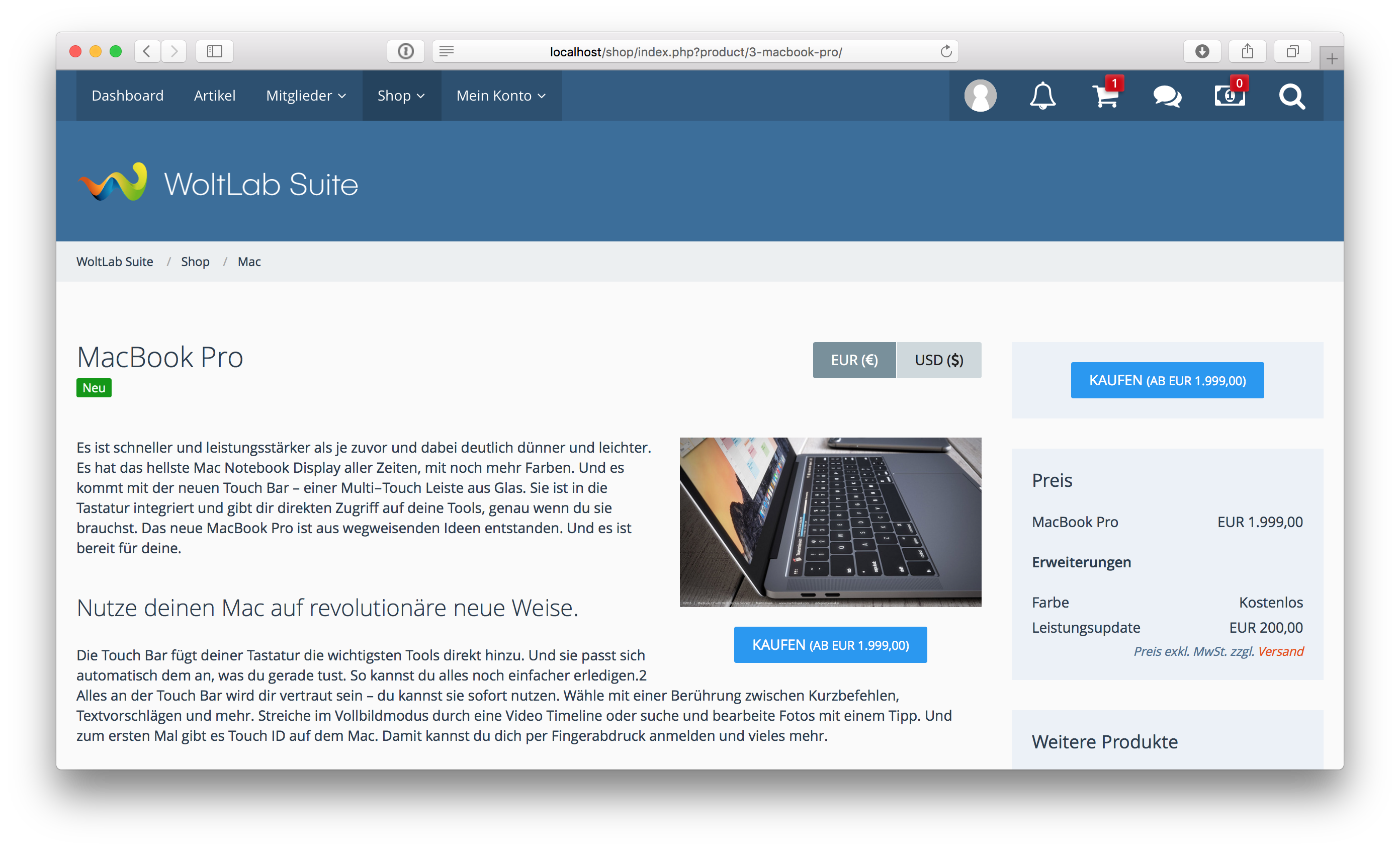Open the notifications bell icon
The image size is (1400, 850).
click(x=1043, y=96)
